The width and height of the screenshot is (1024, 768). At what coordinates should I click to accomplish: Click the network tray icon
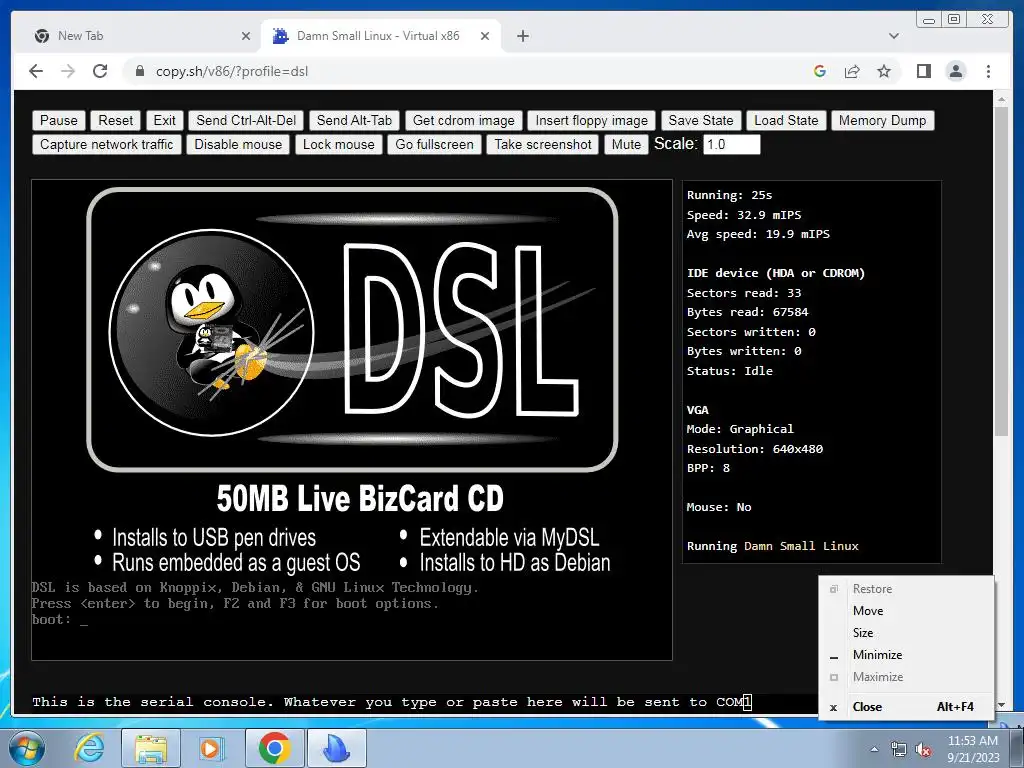click(x=899, y=749)
